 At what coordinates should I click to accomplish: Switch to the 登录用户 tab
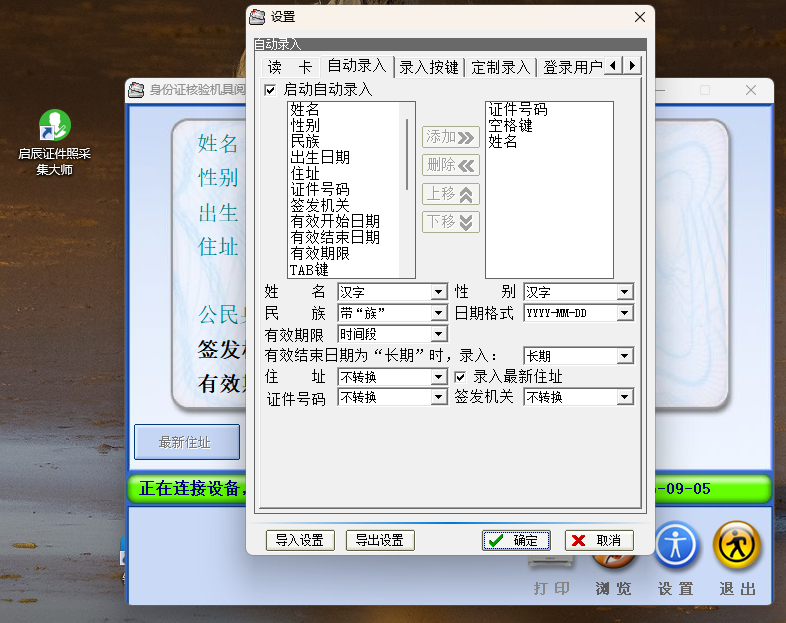(571, 67)
